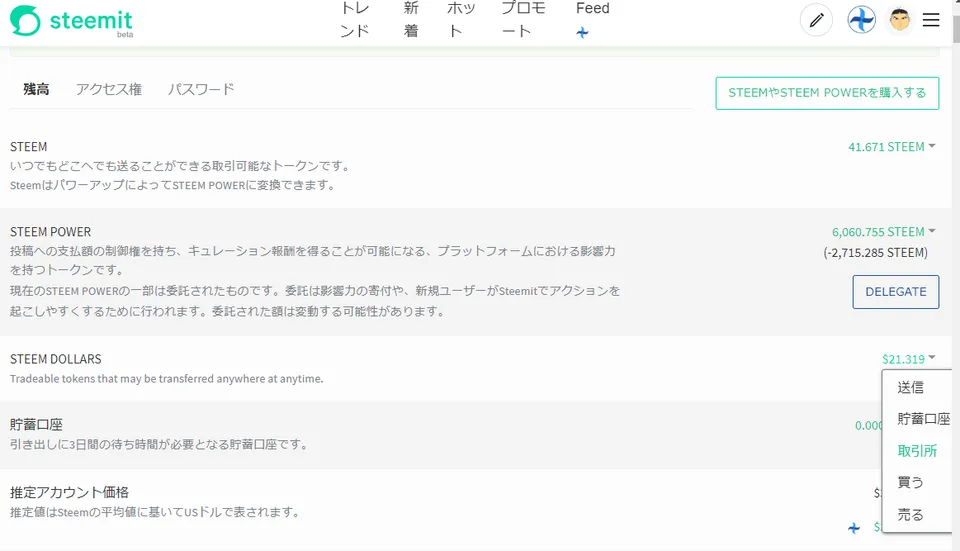Select the 残高 (Balance) tab
The height and width of the screenshot is (551, 960).
point(36,89)
